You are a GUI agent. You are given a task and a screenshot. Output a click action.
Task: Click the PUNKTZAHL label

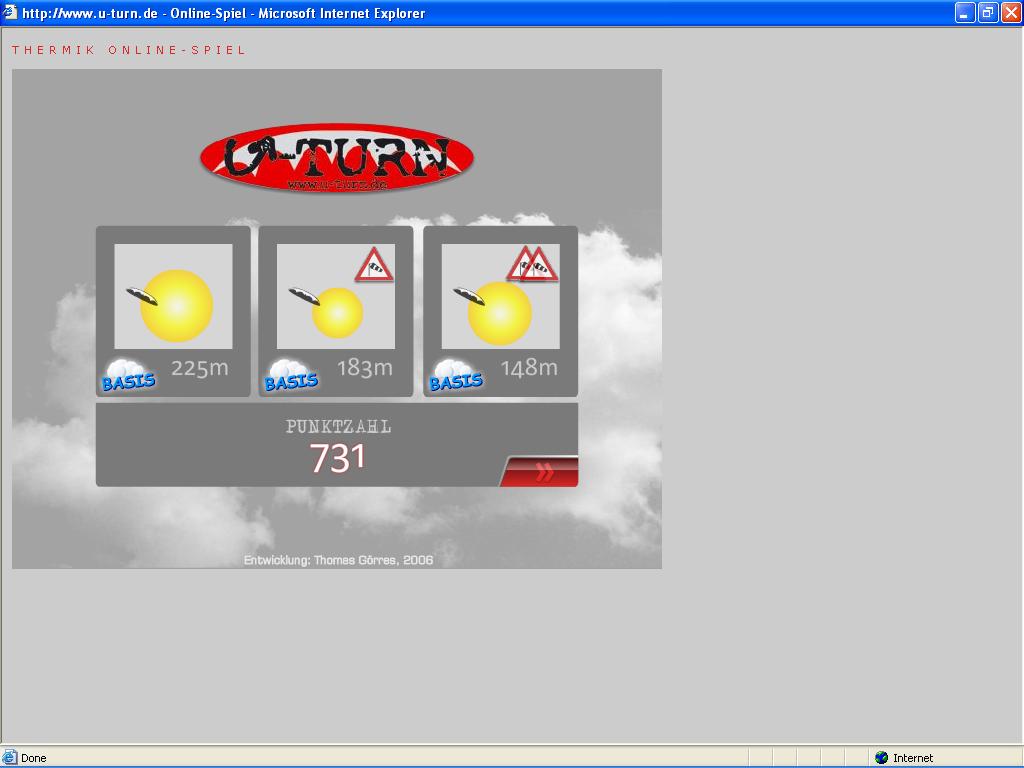(338, 426)
